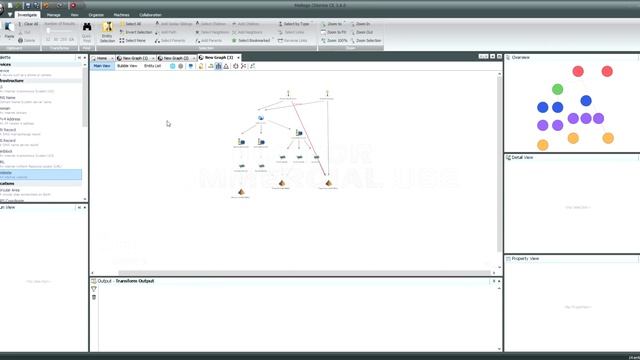The width and height of the screenshot is (640, 360).
Task: Click Reverse Links in the ribbon
Action: click(x=293, y=40)
